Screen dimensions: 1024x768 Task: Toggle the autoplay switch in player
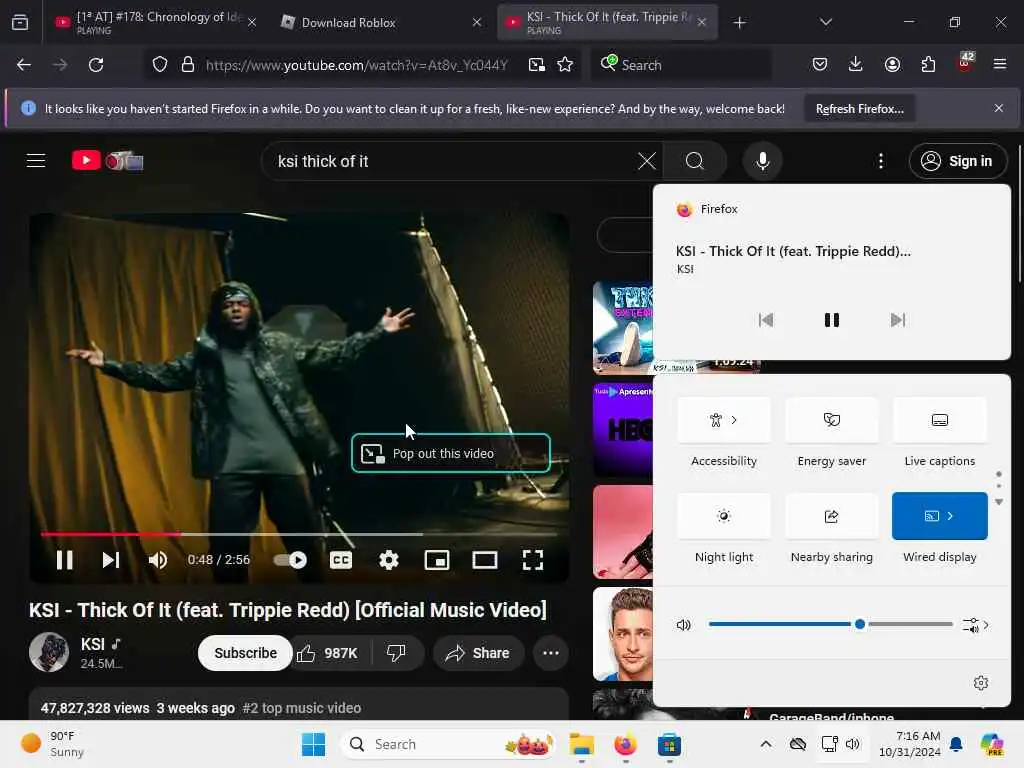(290, 560)
